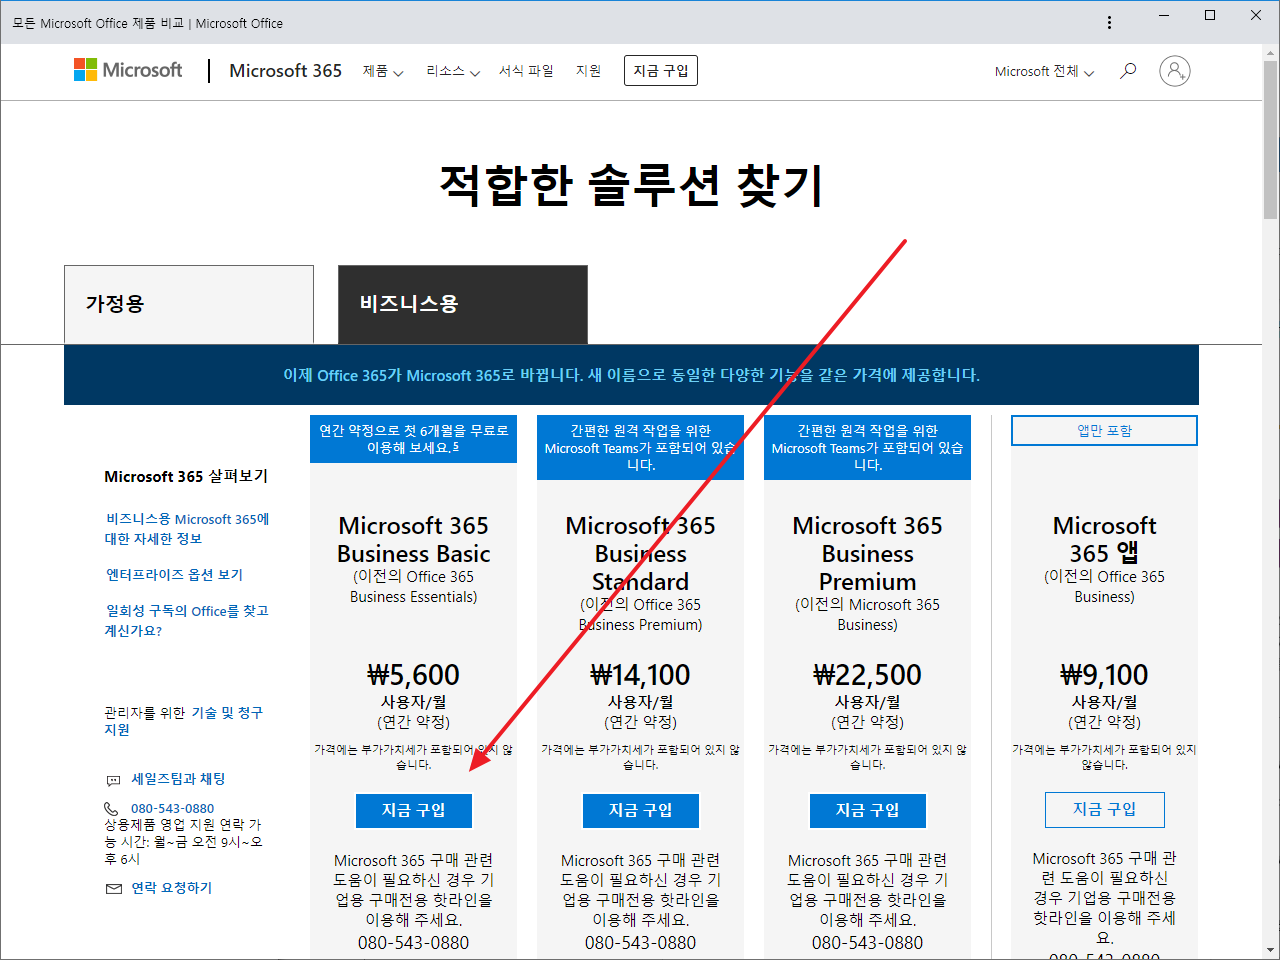Select the 비즈니스용 tab

click(x=462, y=304)
